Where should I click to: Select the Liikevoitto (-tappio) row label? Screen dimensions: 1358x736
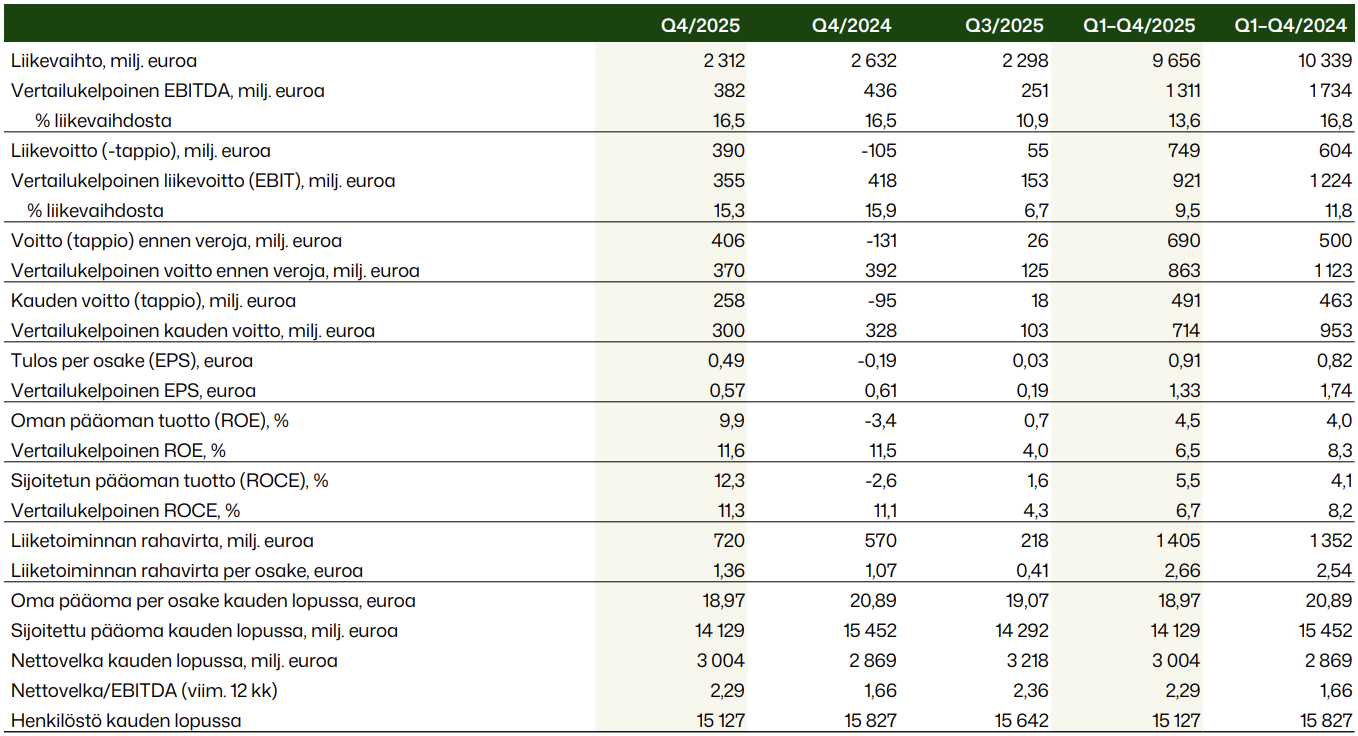coord(141,151)
